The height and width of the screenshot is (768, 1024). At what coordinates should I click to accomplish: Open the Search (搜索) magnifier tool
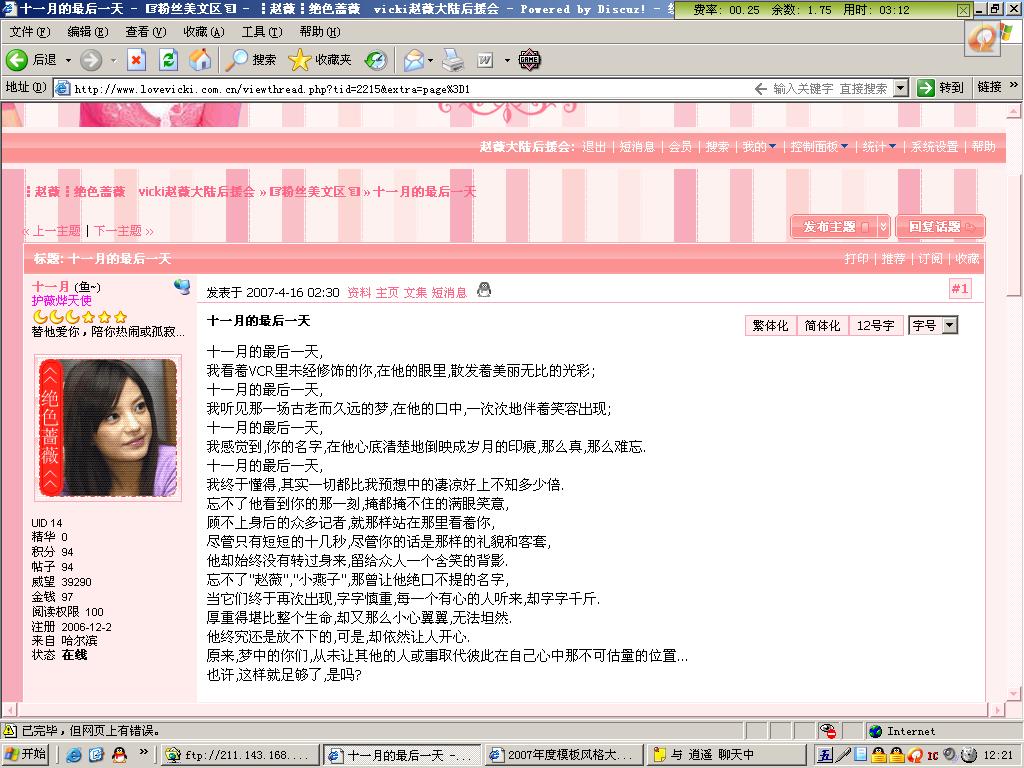click(251, 60)
